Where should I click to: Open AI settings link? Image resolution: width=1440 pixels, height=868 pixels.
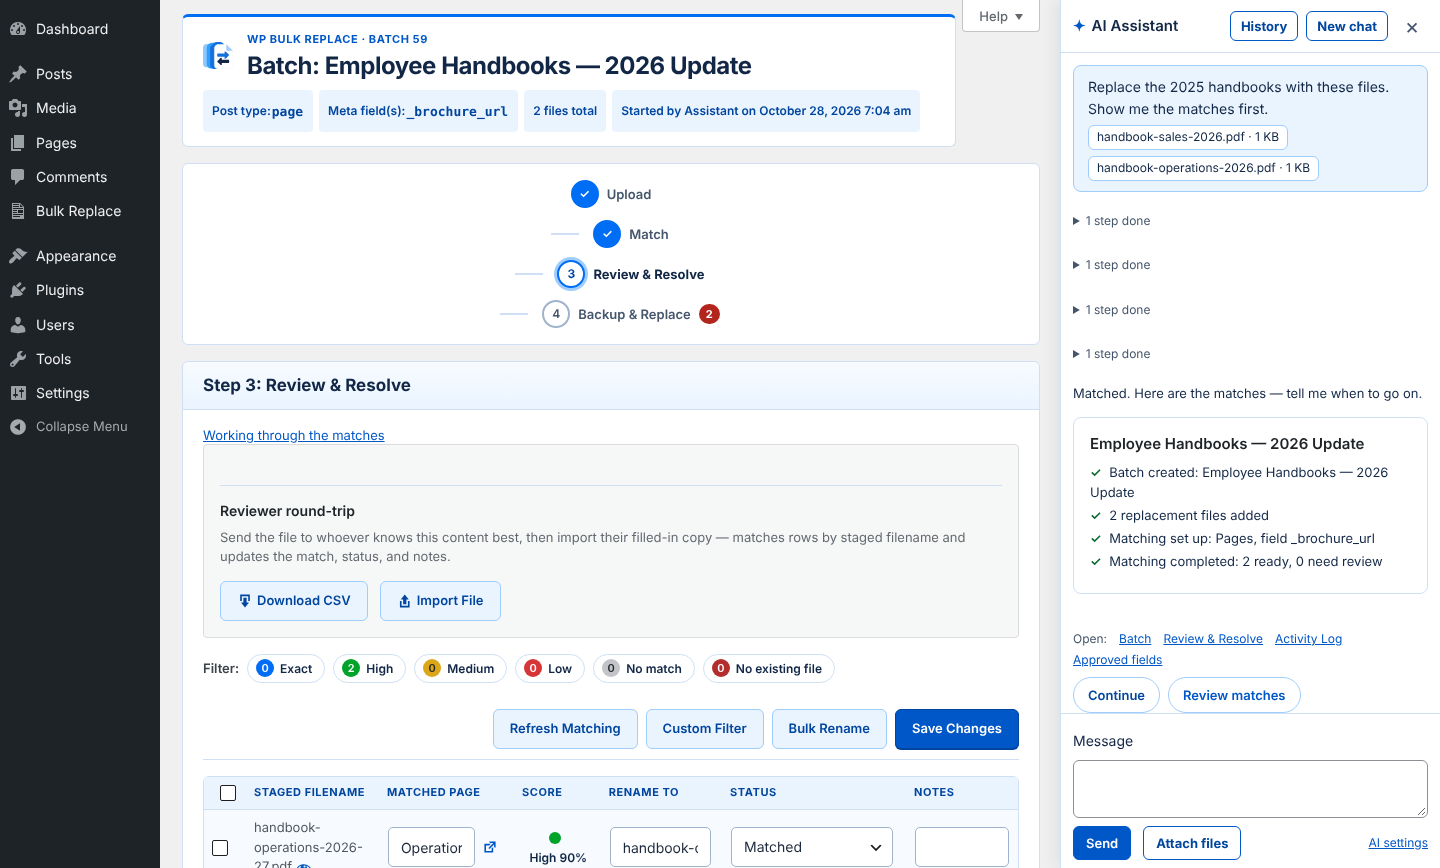[1398, 843]
